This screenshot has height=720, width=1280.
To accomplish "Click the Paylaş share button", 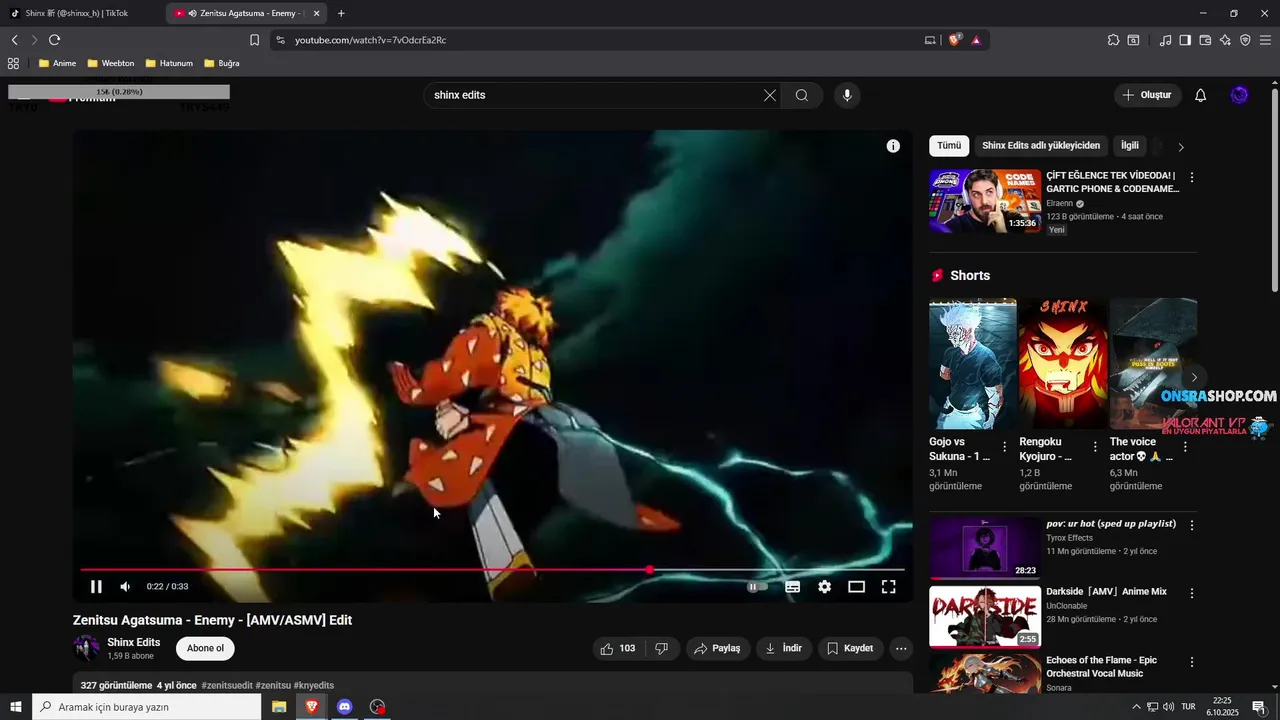I will (717, 648).
